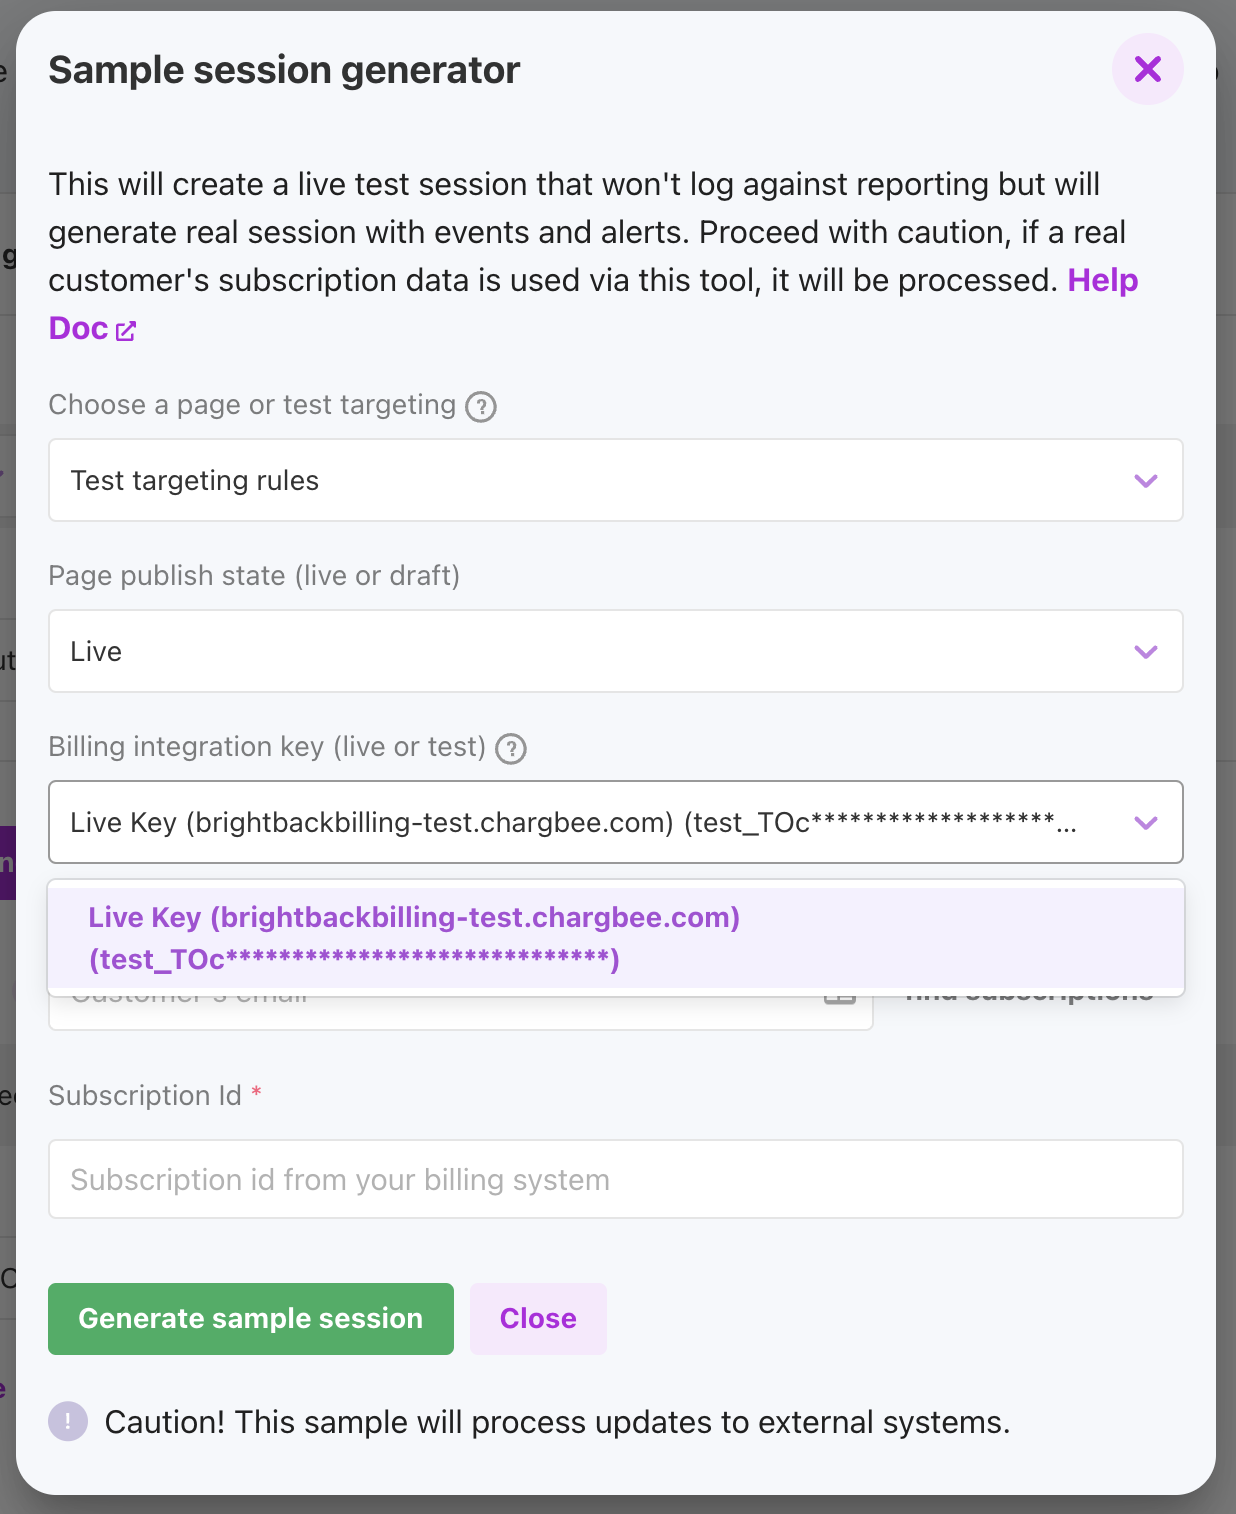Click chevron arrow on page publish state field
1236x1514 pixels.
(x=1146, y=652)
